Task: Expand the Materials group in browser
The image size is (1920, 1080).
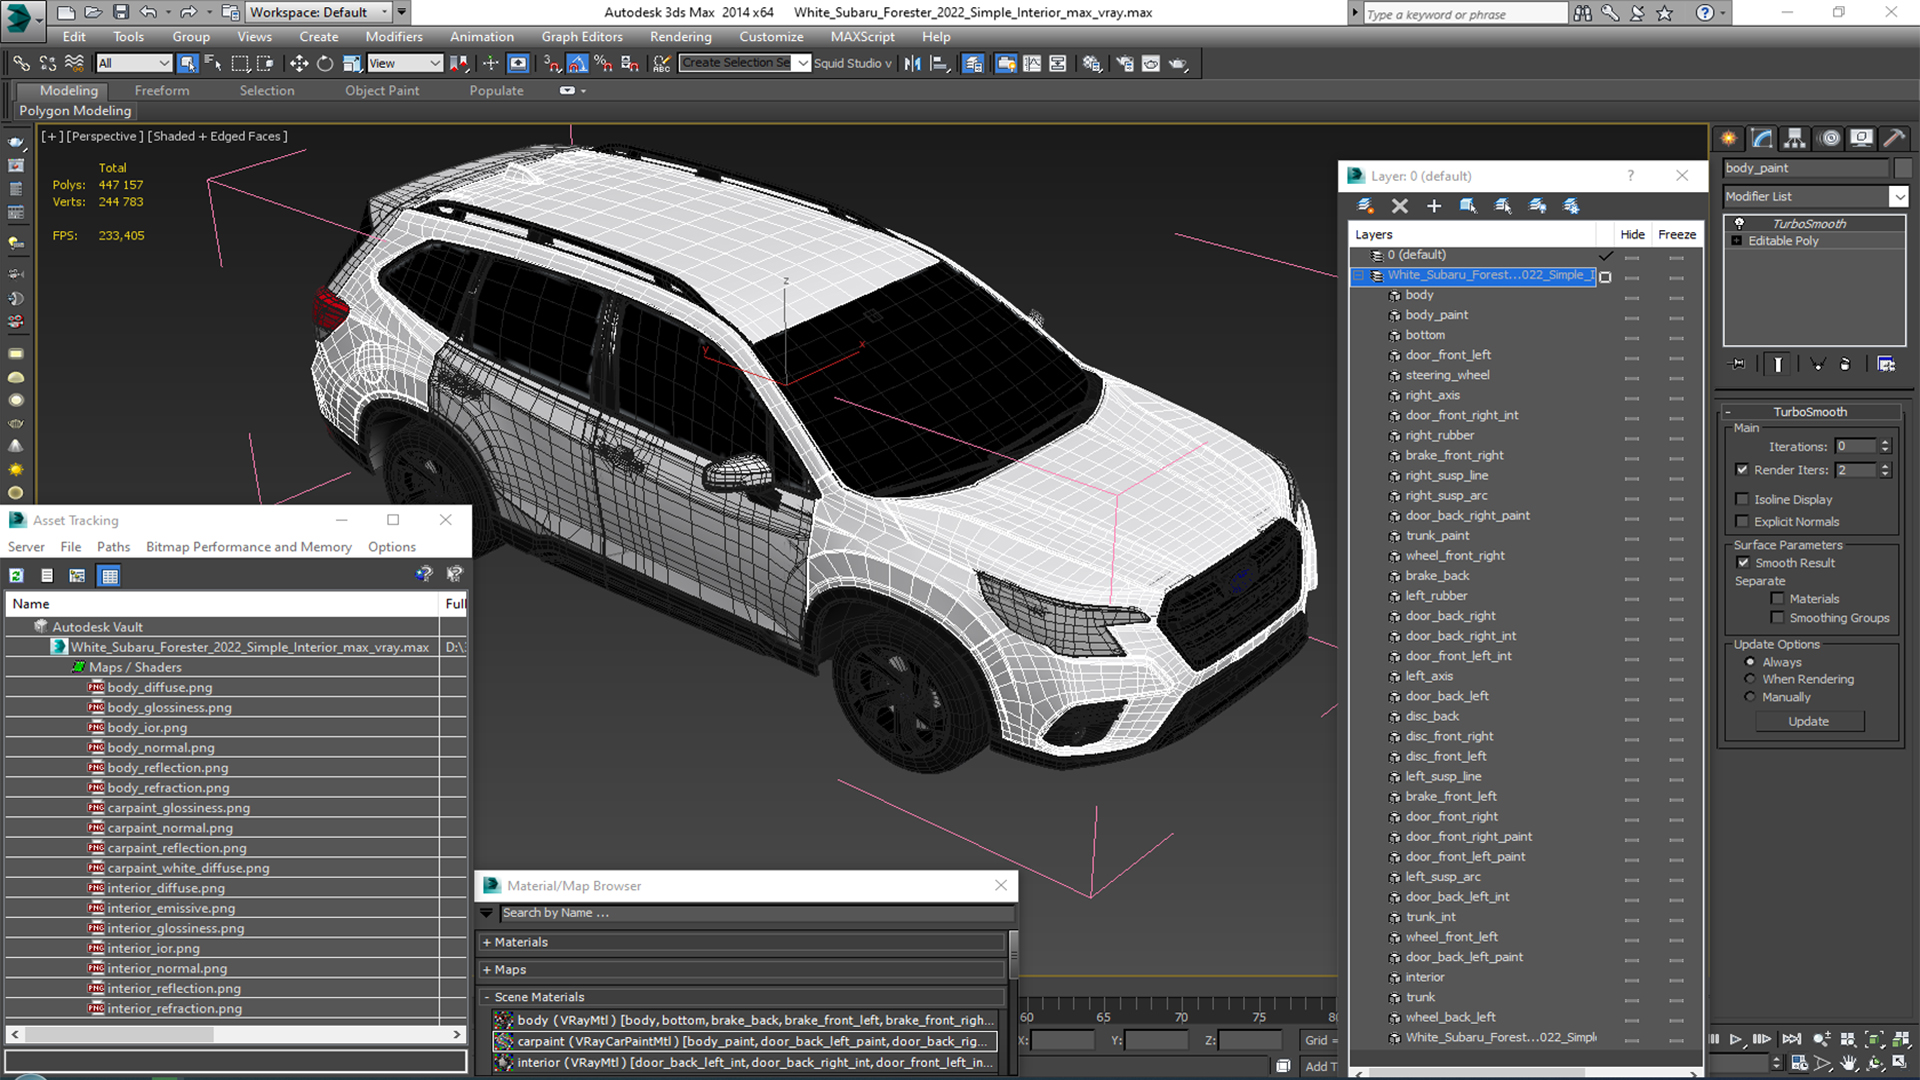Action: (487, 942)
